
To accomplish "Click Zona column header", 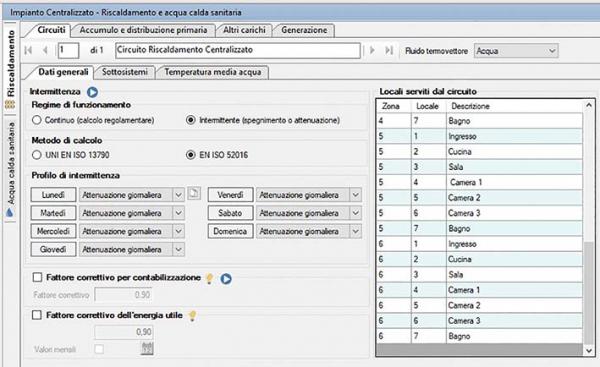I will (394, 106).
